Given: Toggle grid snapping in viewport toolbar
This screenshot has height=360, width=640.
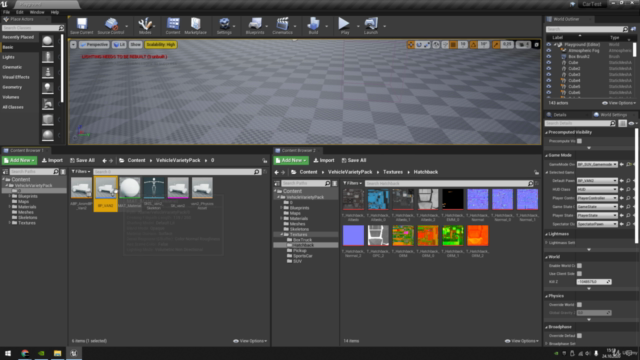Looking at the screenshot, I should pos(453,44).
